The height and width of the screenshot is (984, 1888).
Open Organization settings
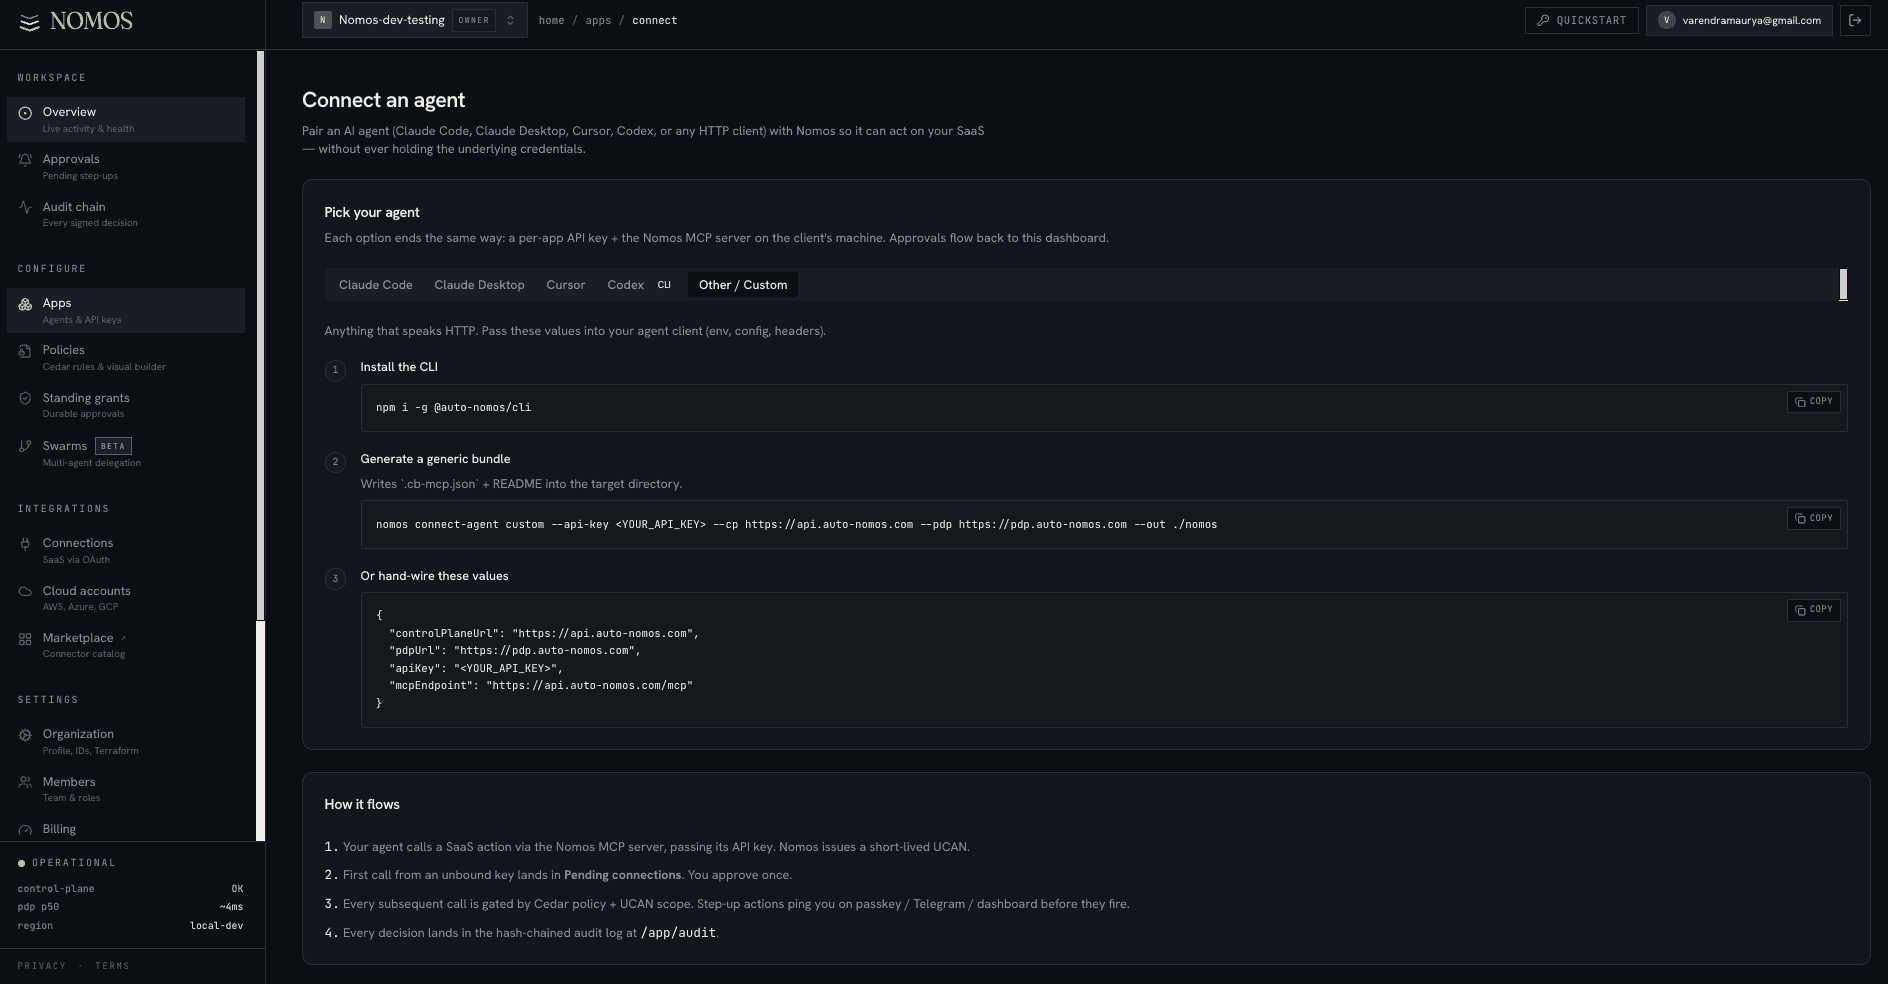126,741
